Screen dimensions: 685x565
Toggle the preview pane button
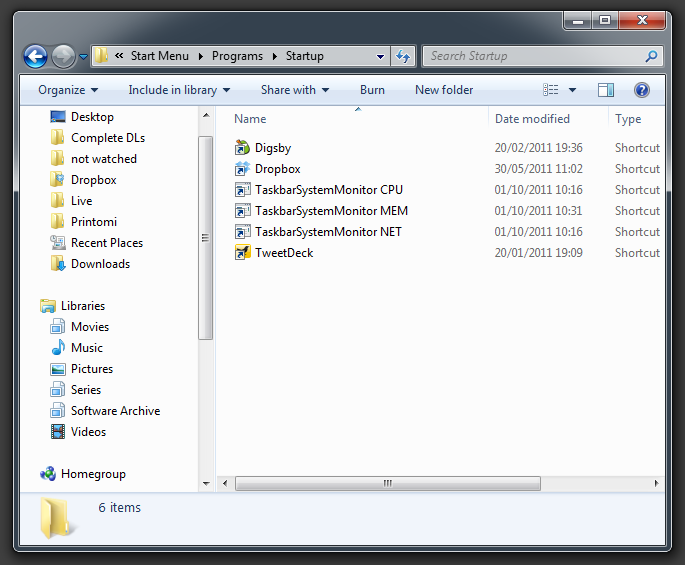click(x=606, y=90)
